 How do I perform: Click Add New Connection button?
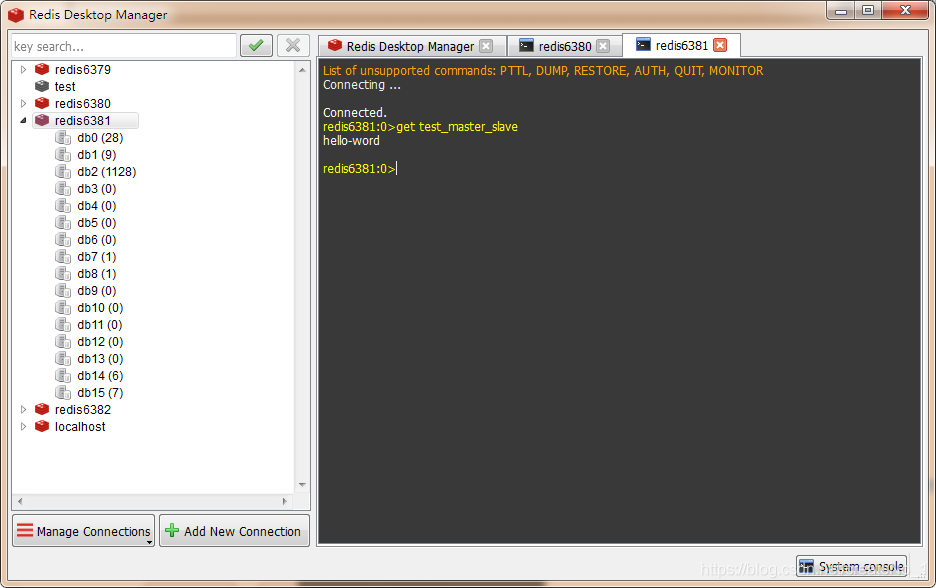click(235, 530)
